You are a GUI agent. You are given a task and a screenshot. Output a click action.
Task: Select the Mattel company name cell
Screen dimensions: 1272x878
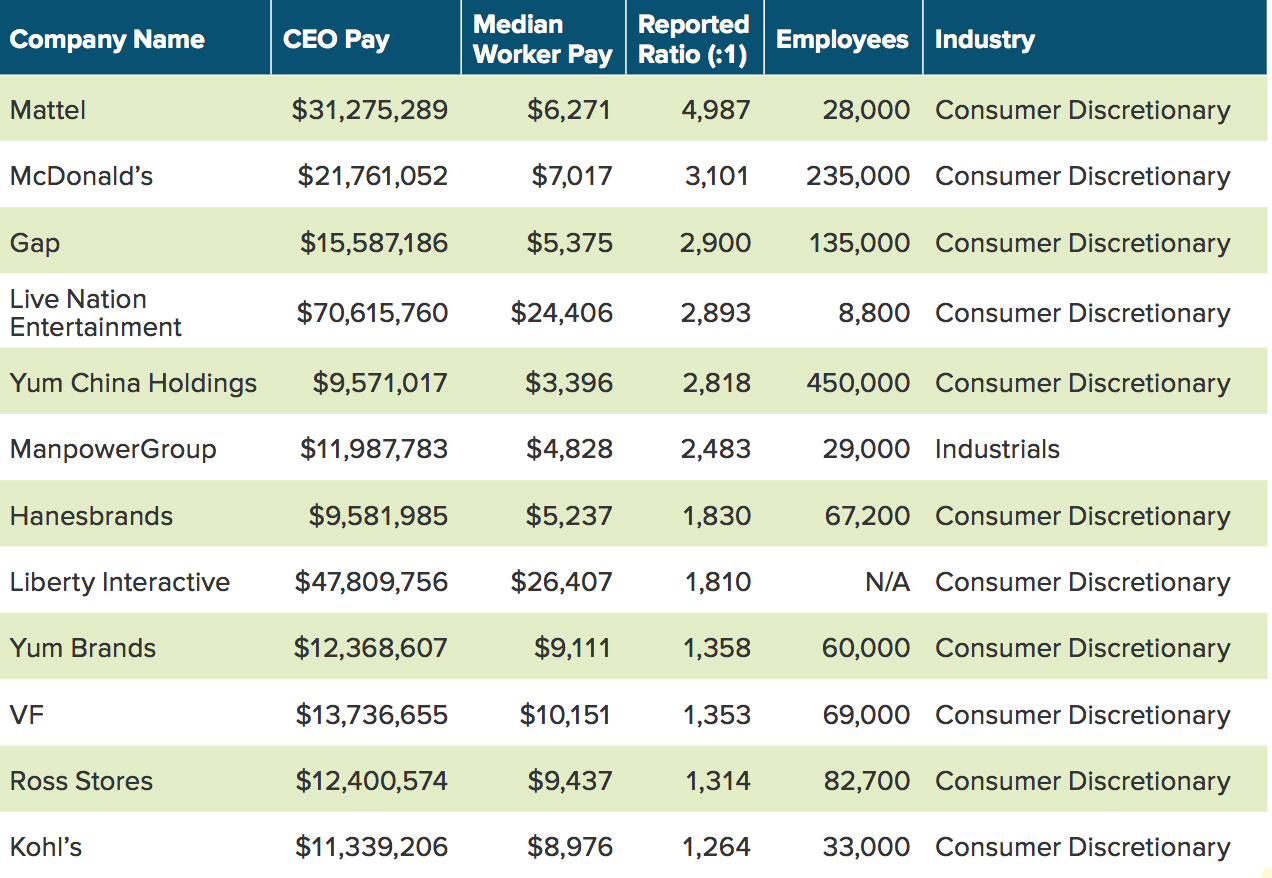point(48,110)
